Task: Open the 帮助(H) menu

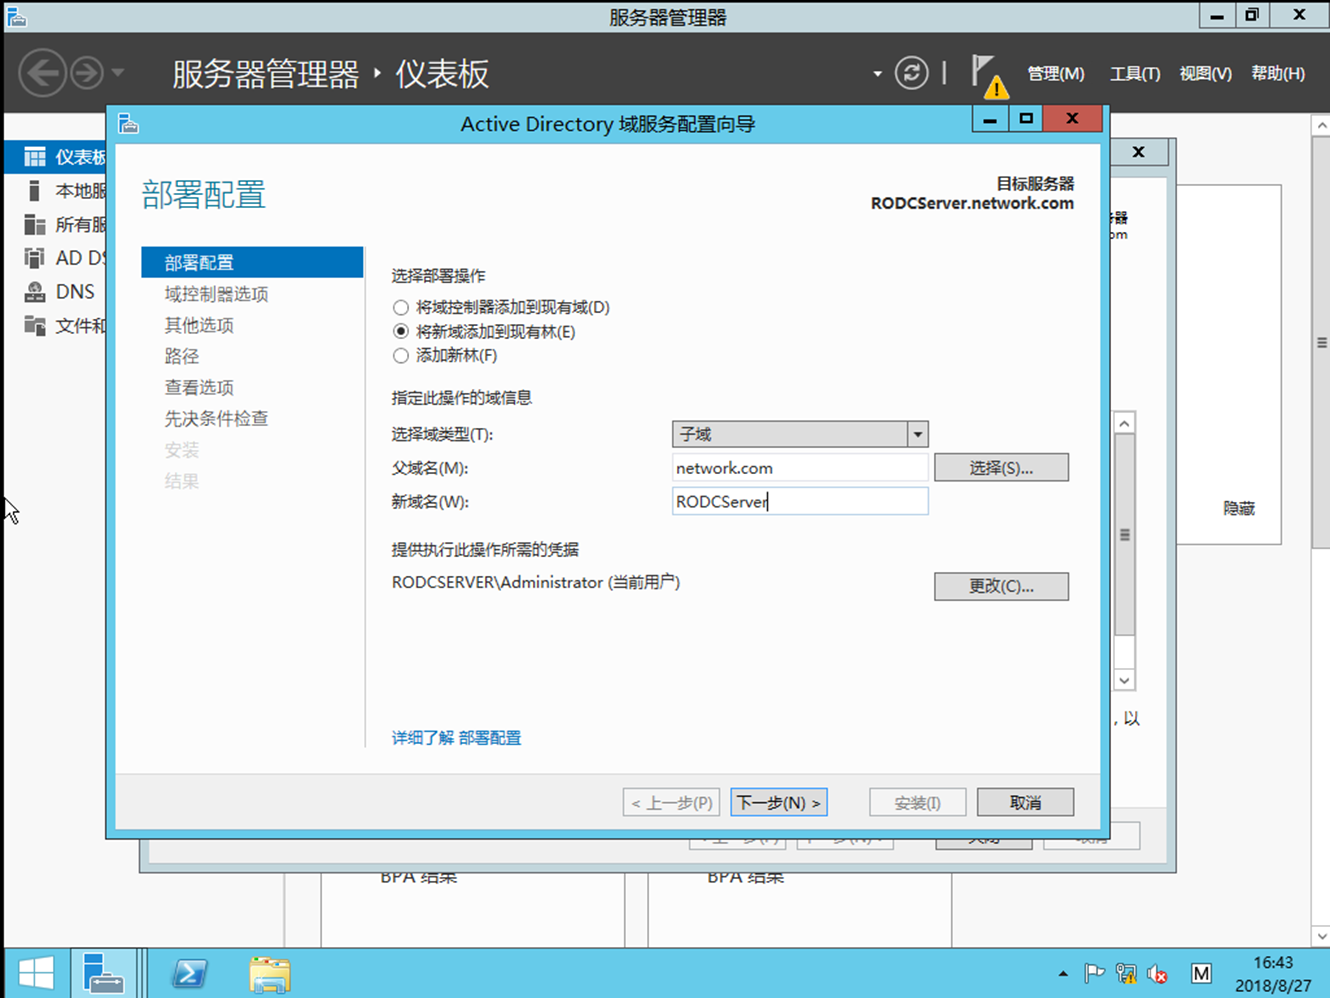Action: [x=1278, y=73]
